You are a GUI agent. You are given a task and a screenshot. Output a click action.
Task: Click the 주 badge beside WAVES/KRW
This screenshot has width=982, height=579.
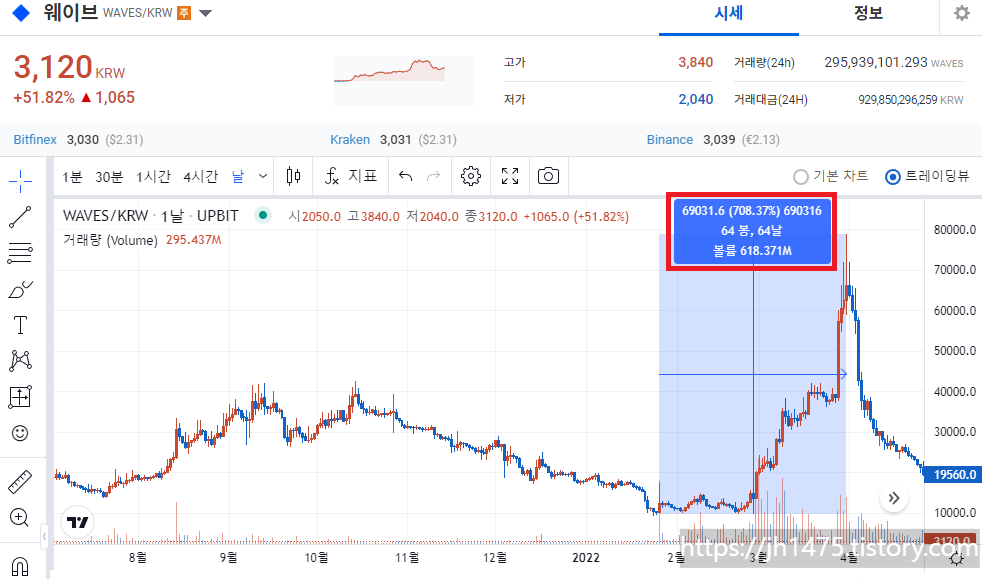click(183, 13)
